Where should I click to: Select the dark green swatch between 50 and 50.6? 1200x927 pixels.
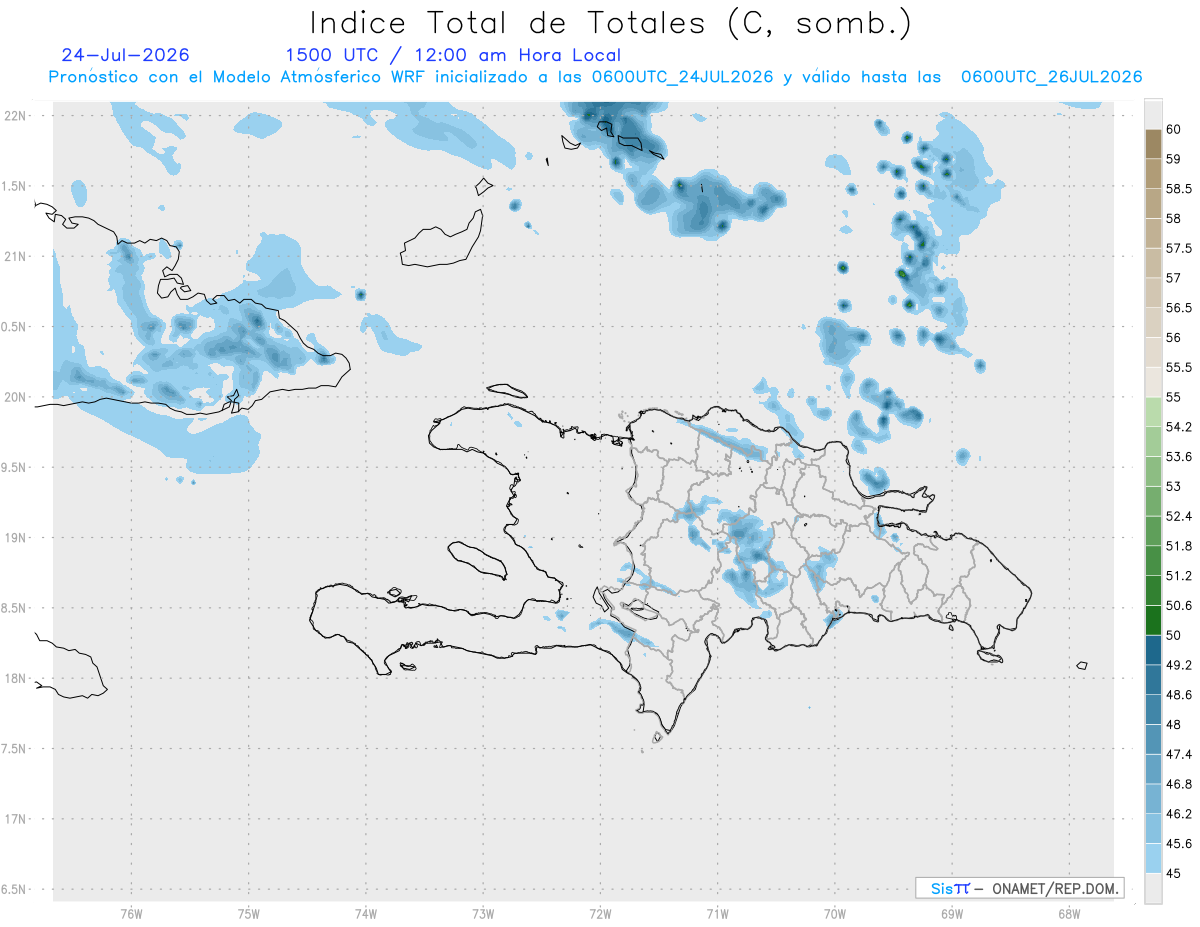[x=1153, y=620]
